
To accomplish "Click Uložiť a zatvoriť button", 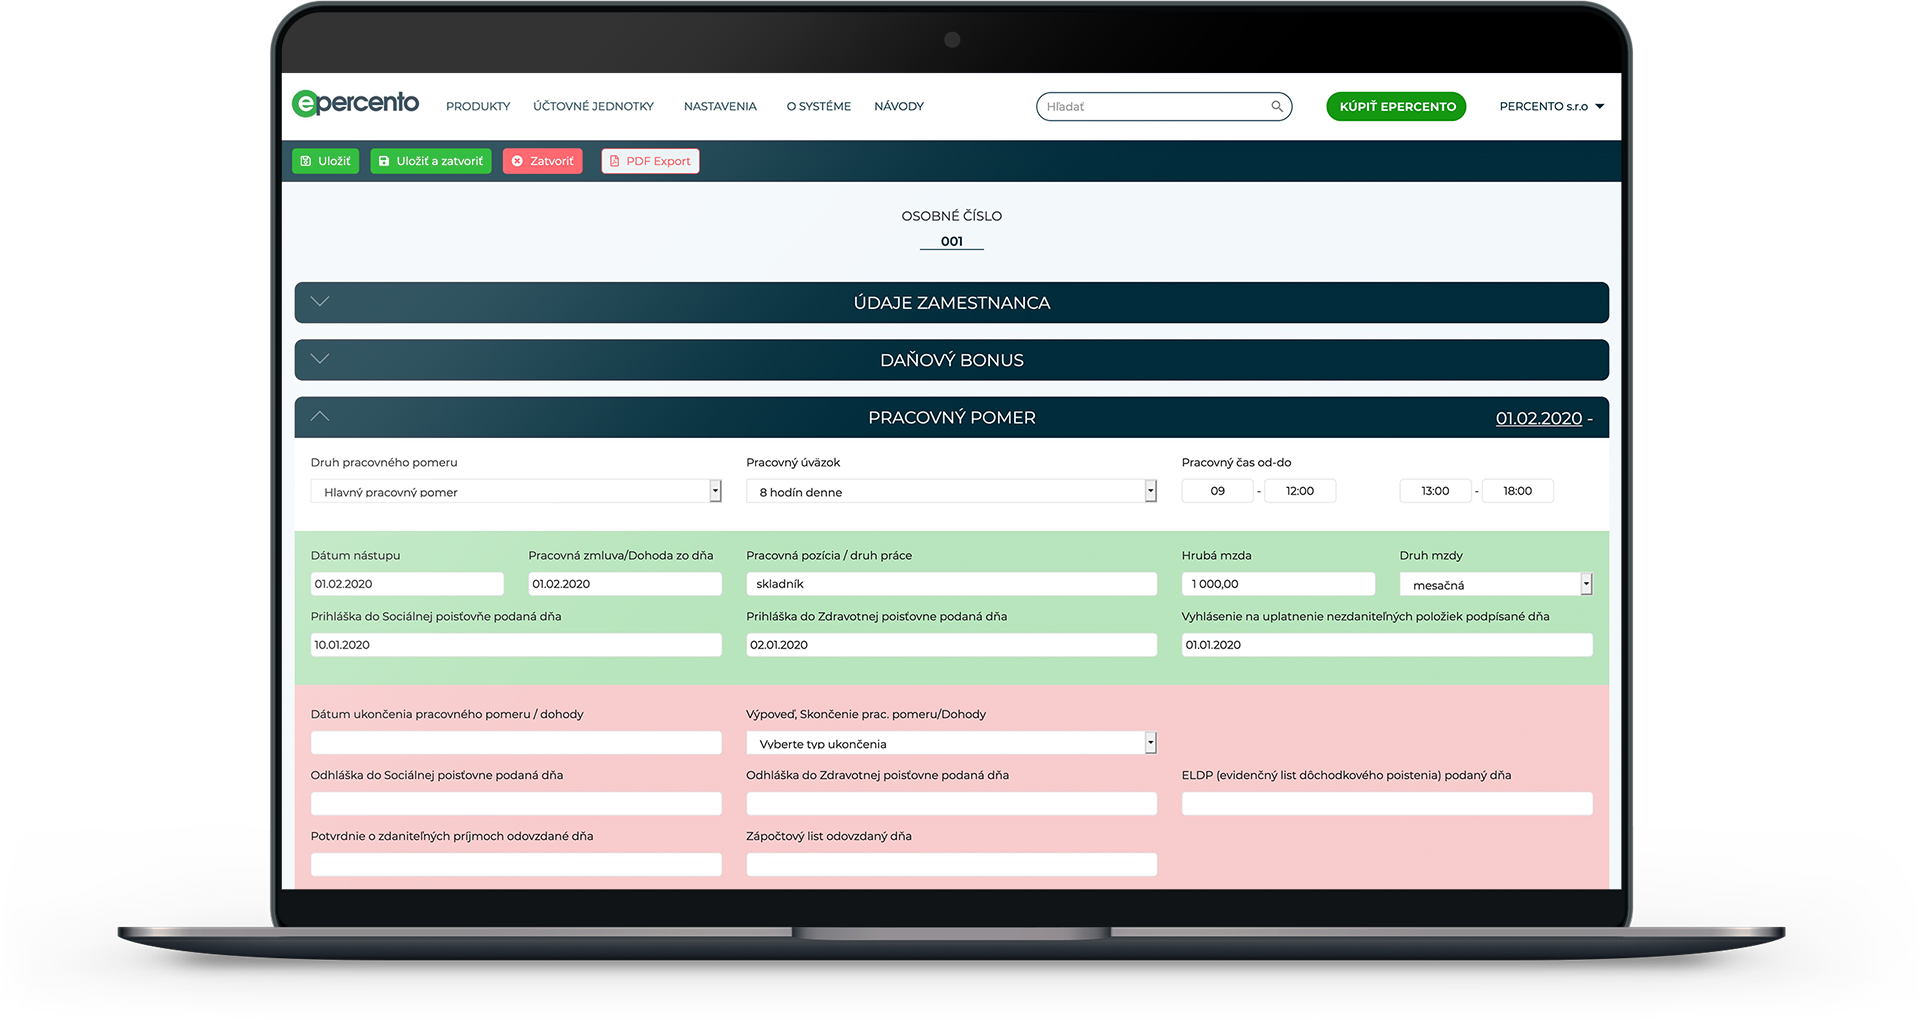I will point(430,161).
